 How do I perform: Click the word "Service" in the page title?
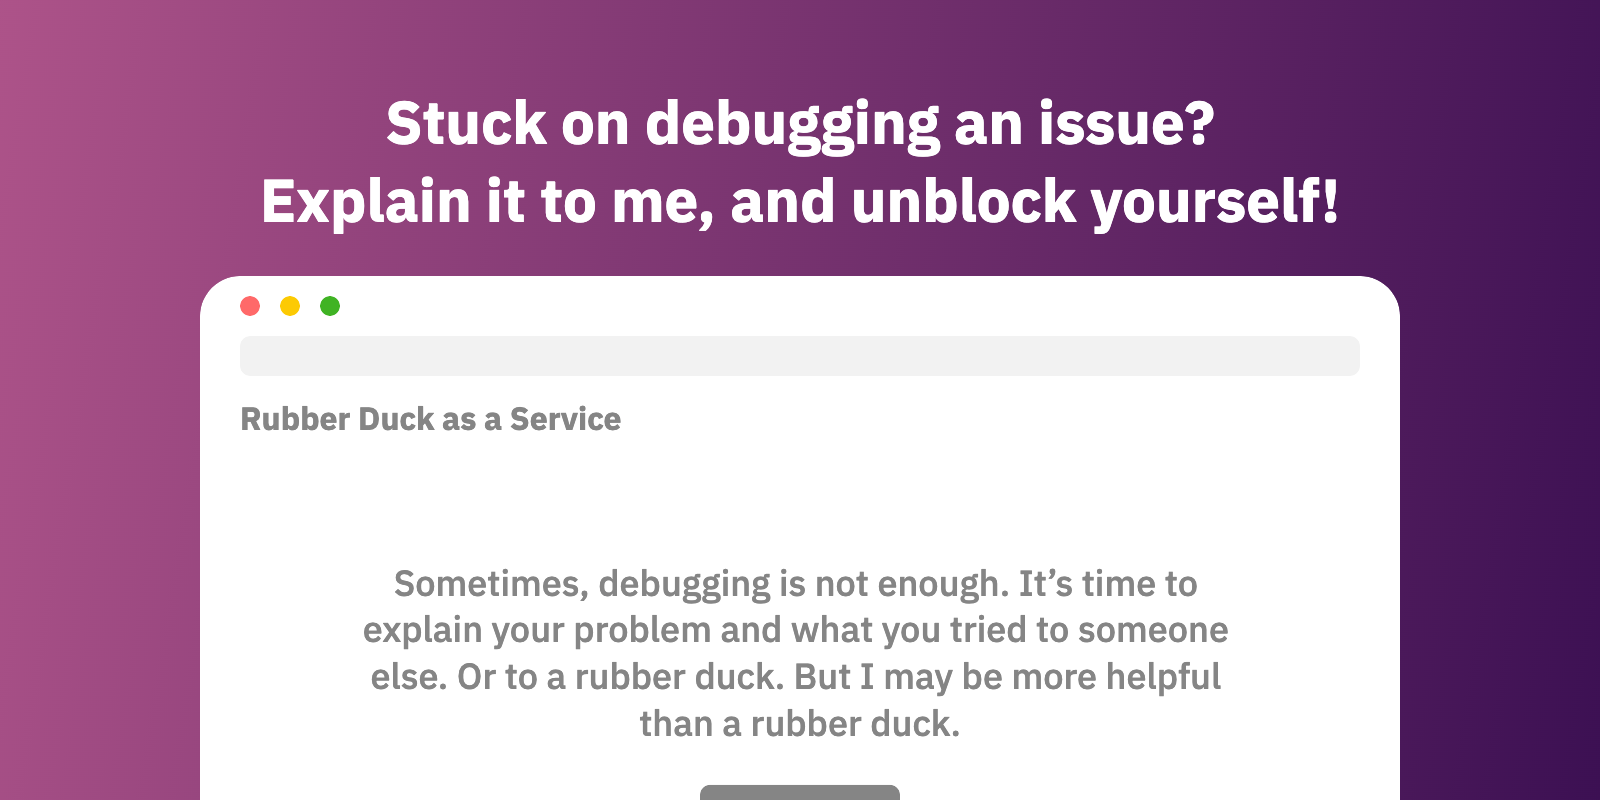click(x=565, y=419)
